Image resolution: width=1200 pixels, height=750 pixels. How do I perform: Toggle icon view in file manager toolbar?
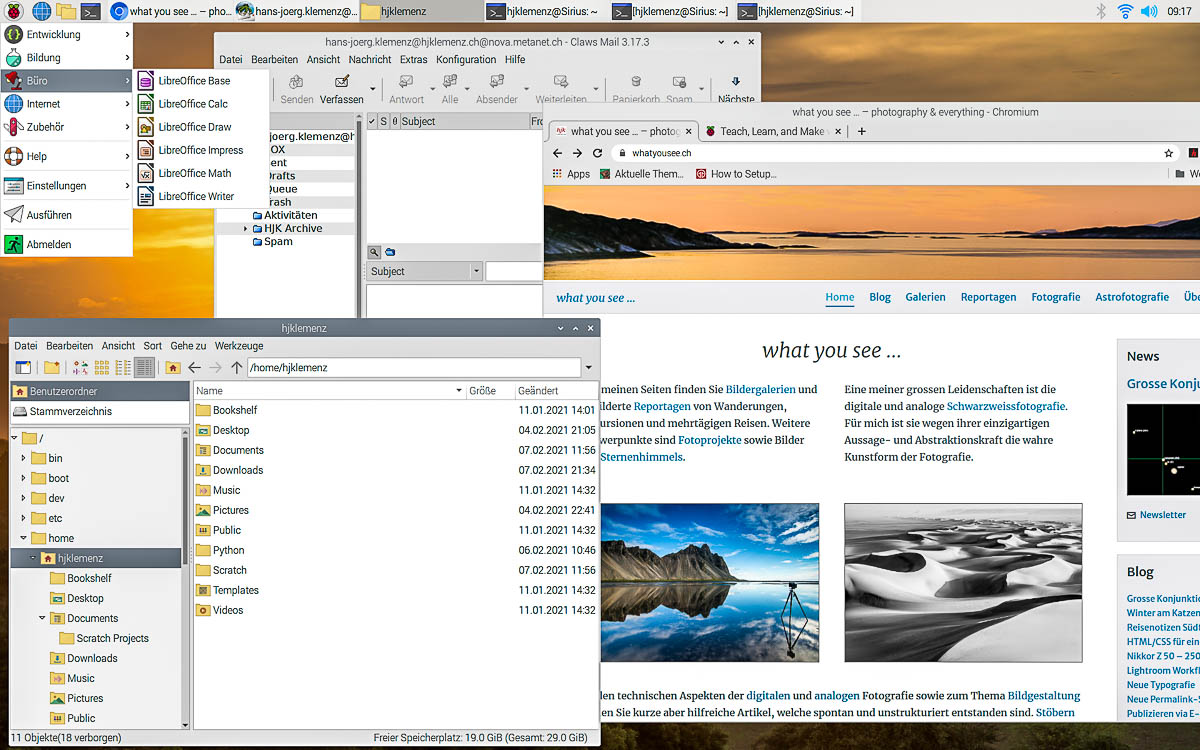click(x=101, y=368)
